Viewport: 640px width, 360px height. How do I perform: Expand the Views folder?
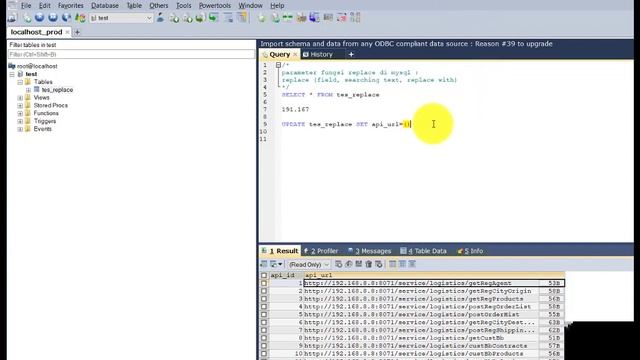[20, 98]
